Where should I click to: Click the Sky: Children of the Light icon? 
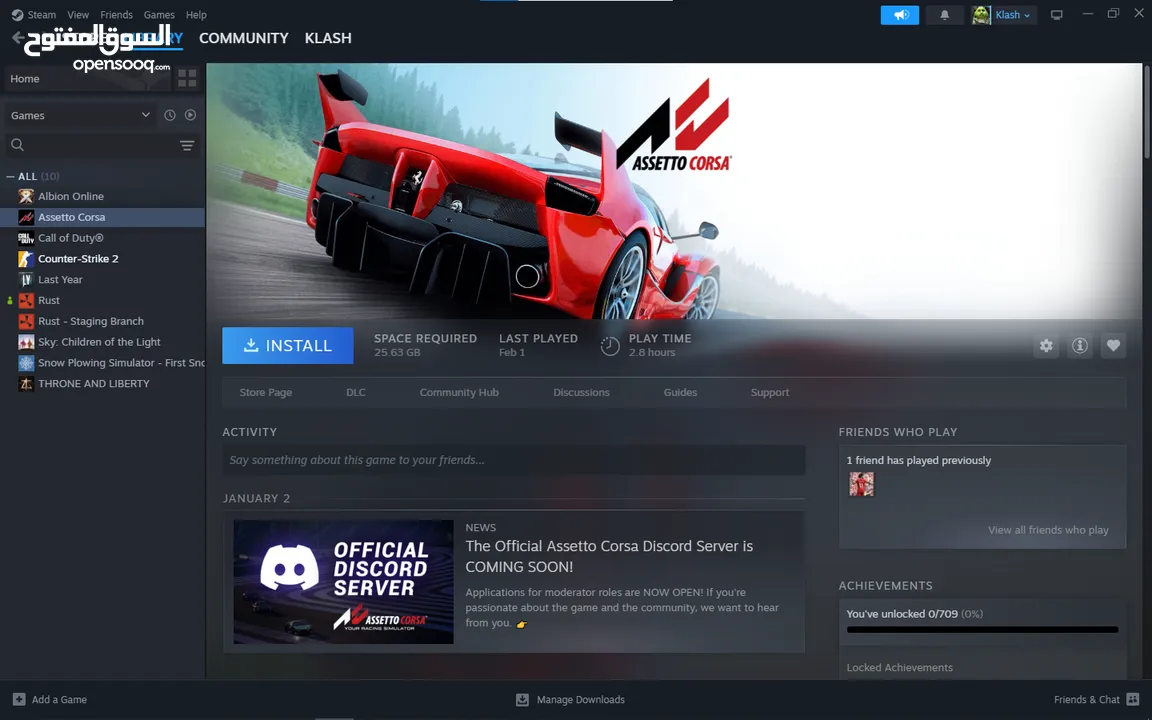pos(26,342)
